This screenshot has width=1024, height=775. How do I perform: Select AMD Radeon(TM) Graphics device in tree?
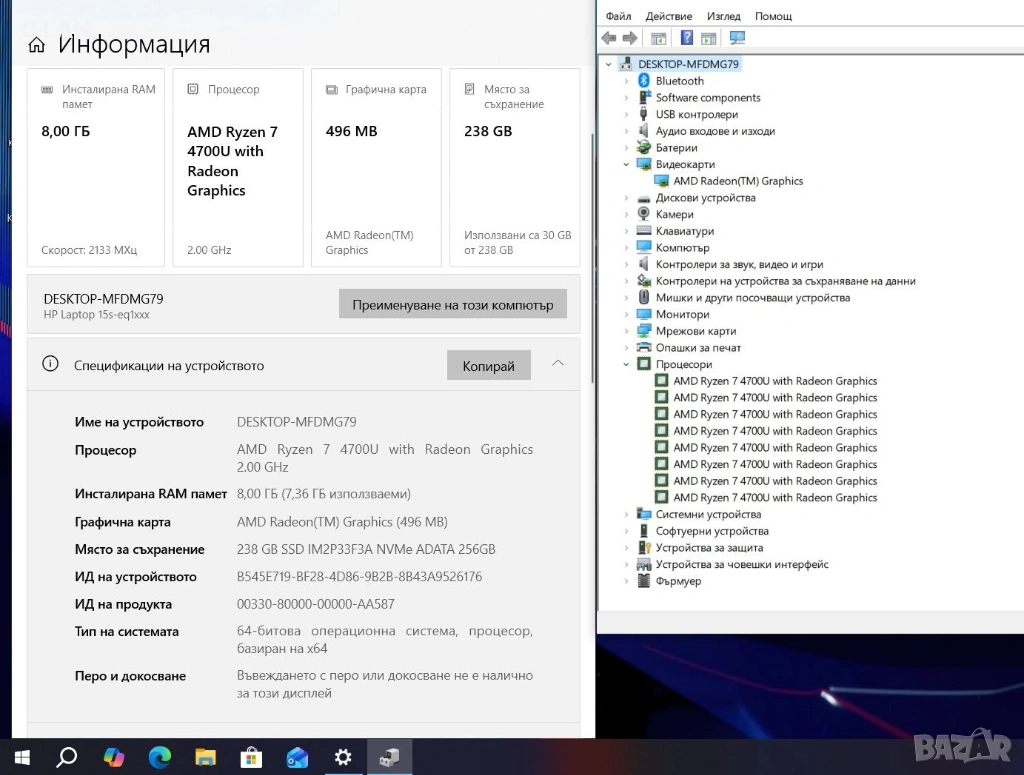[x=738, y=181]
